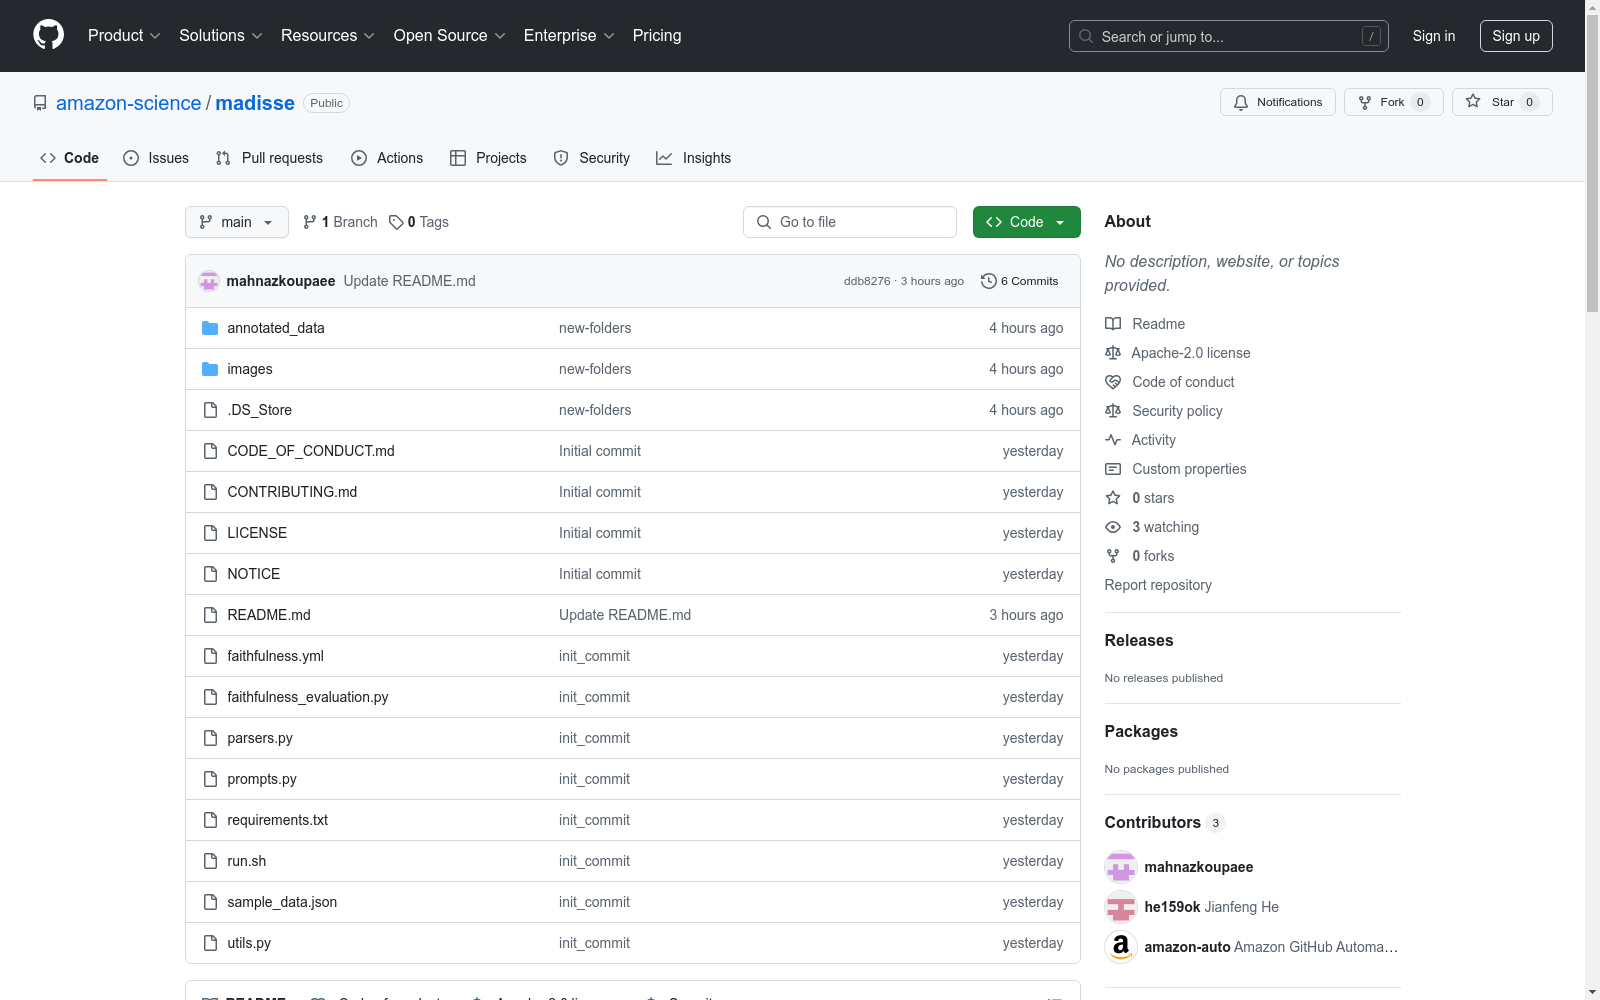Click the Packages heading link
The image size is (1600, 1000).
pyautogui.click(x=1141, y=731)
